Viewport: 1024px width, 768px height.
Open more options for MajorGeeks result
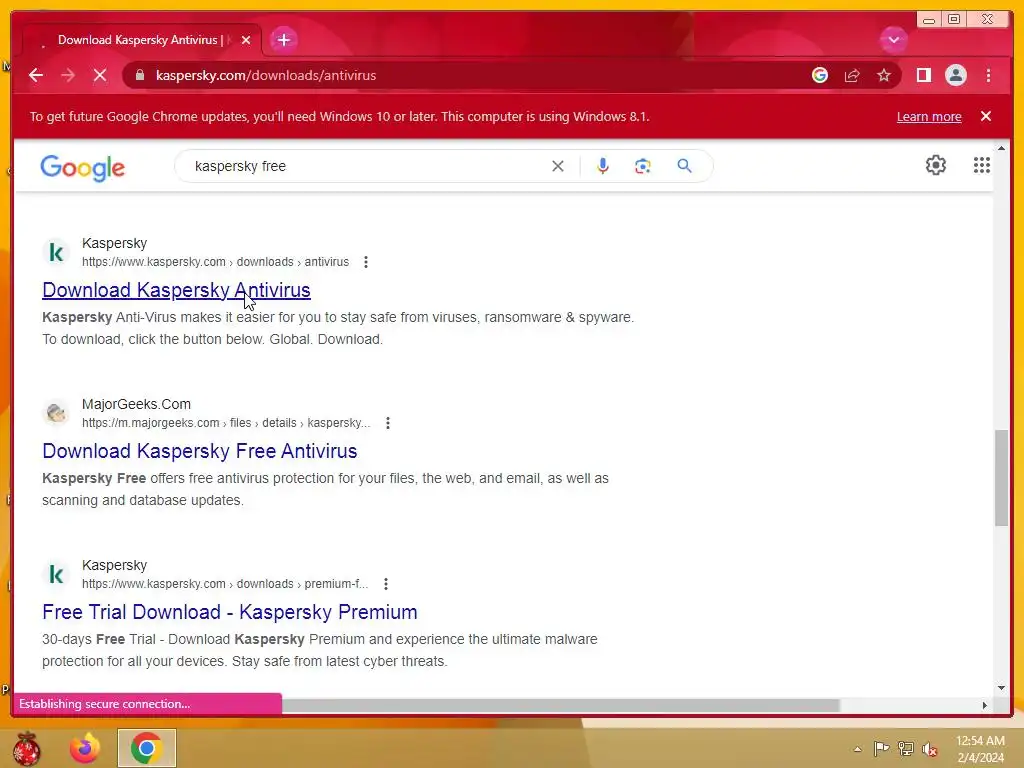[x=388, y=423]
